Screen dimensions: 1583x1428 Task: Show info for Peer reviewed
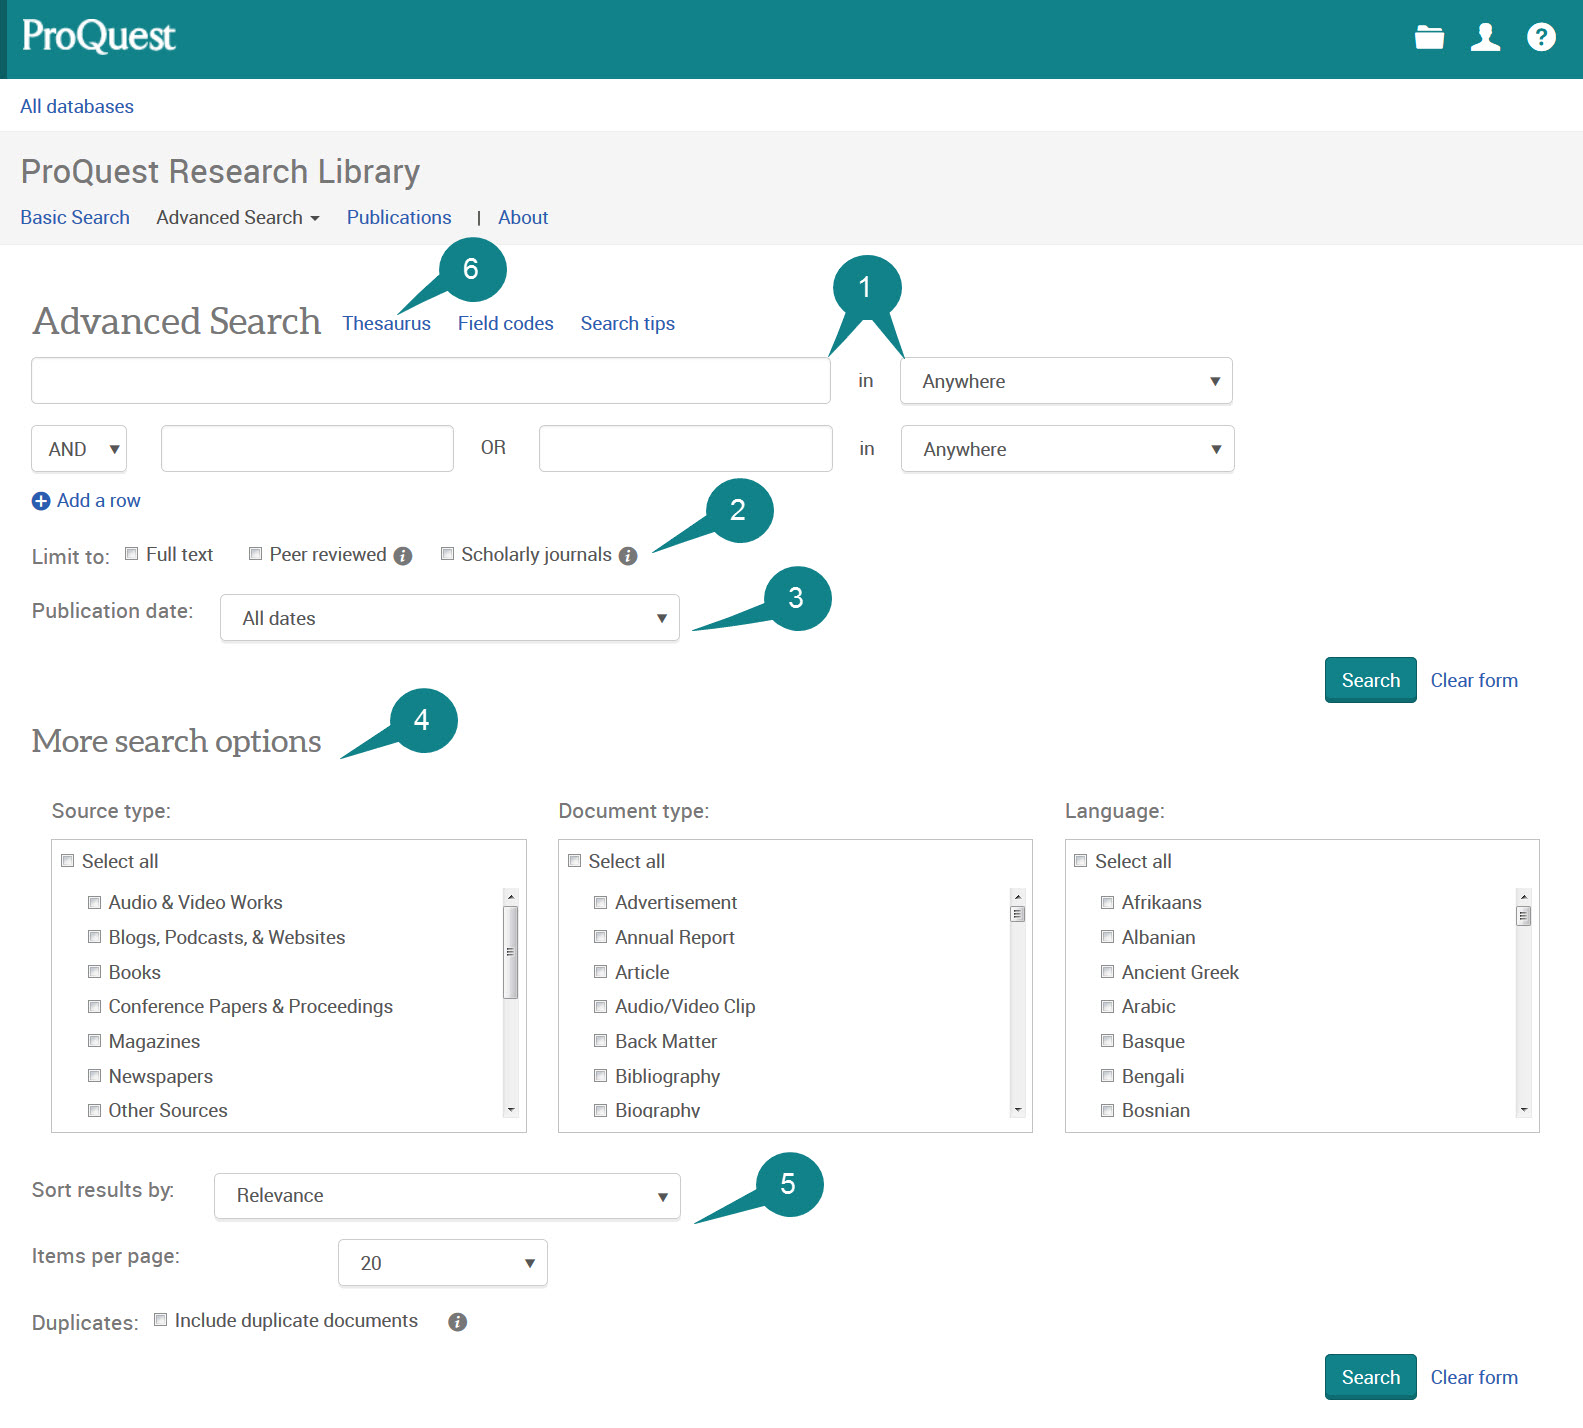click(x=403, y=556)
